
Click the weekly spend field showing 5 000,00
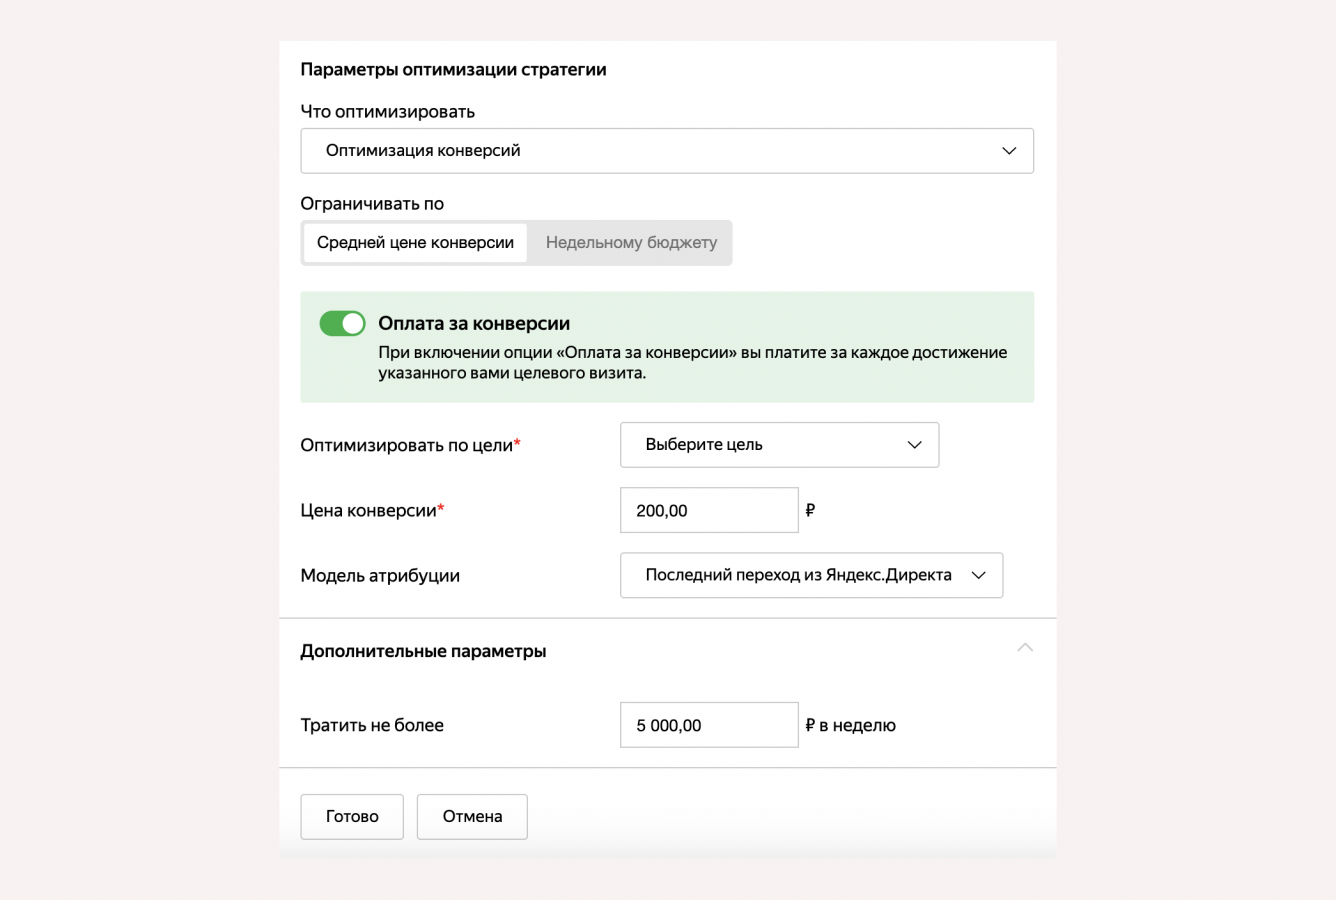pos(708,726)
